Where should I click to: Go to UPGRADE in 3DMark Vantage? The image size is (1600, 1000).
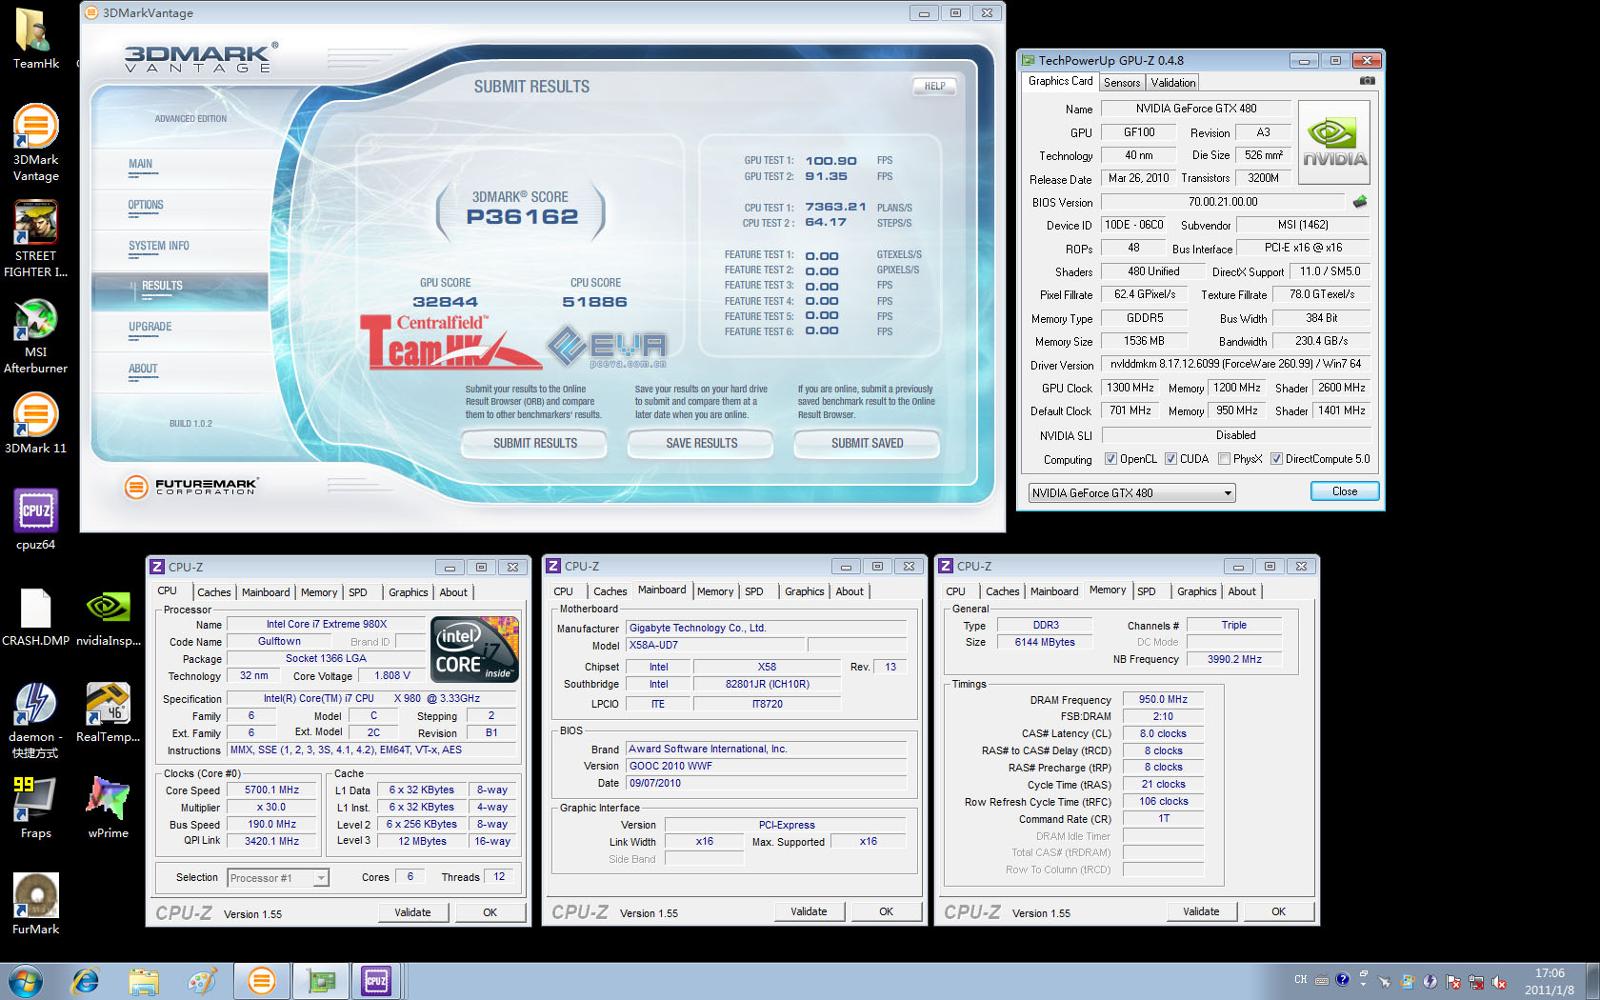[150, 327]
